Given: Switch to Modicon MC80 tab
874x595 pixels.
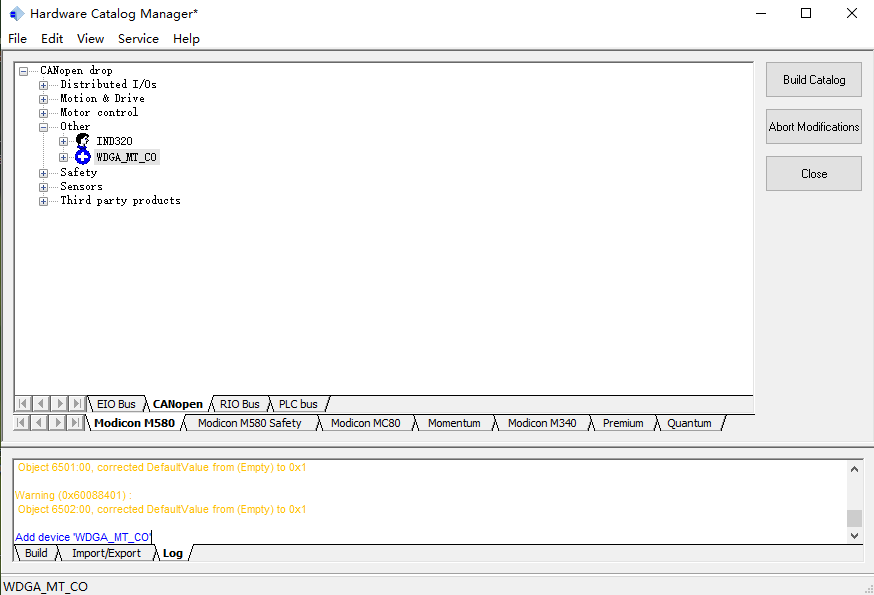Looking at the screenshot, I should click(x=366, y=423).
